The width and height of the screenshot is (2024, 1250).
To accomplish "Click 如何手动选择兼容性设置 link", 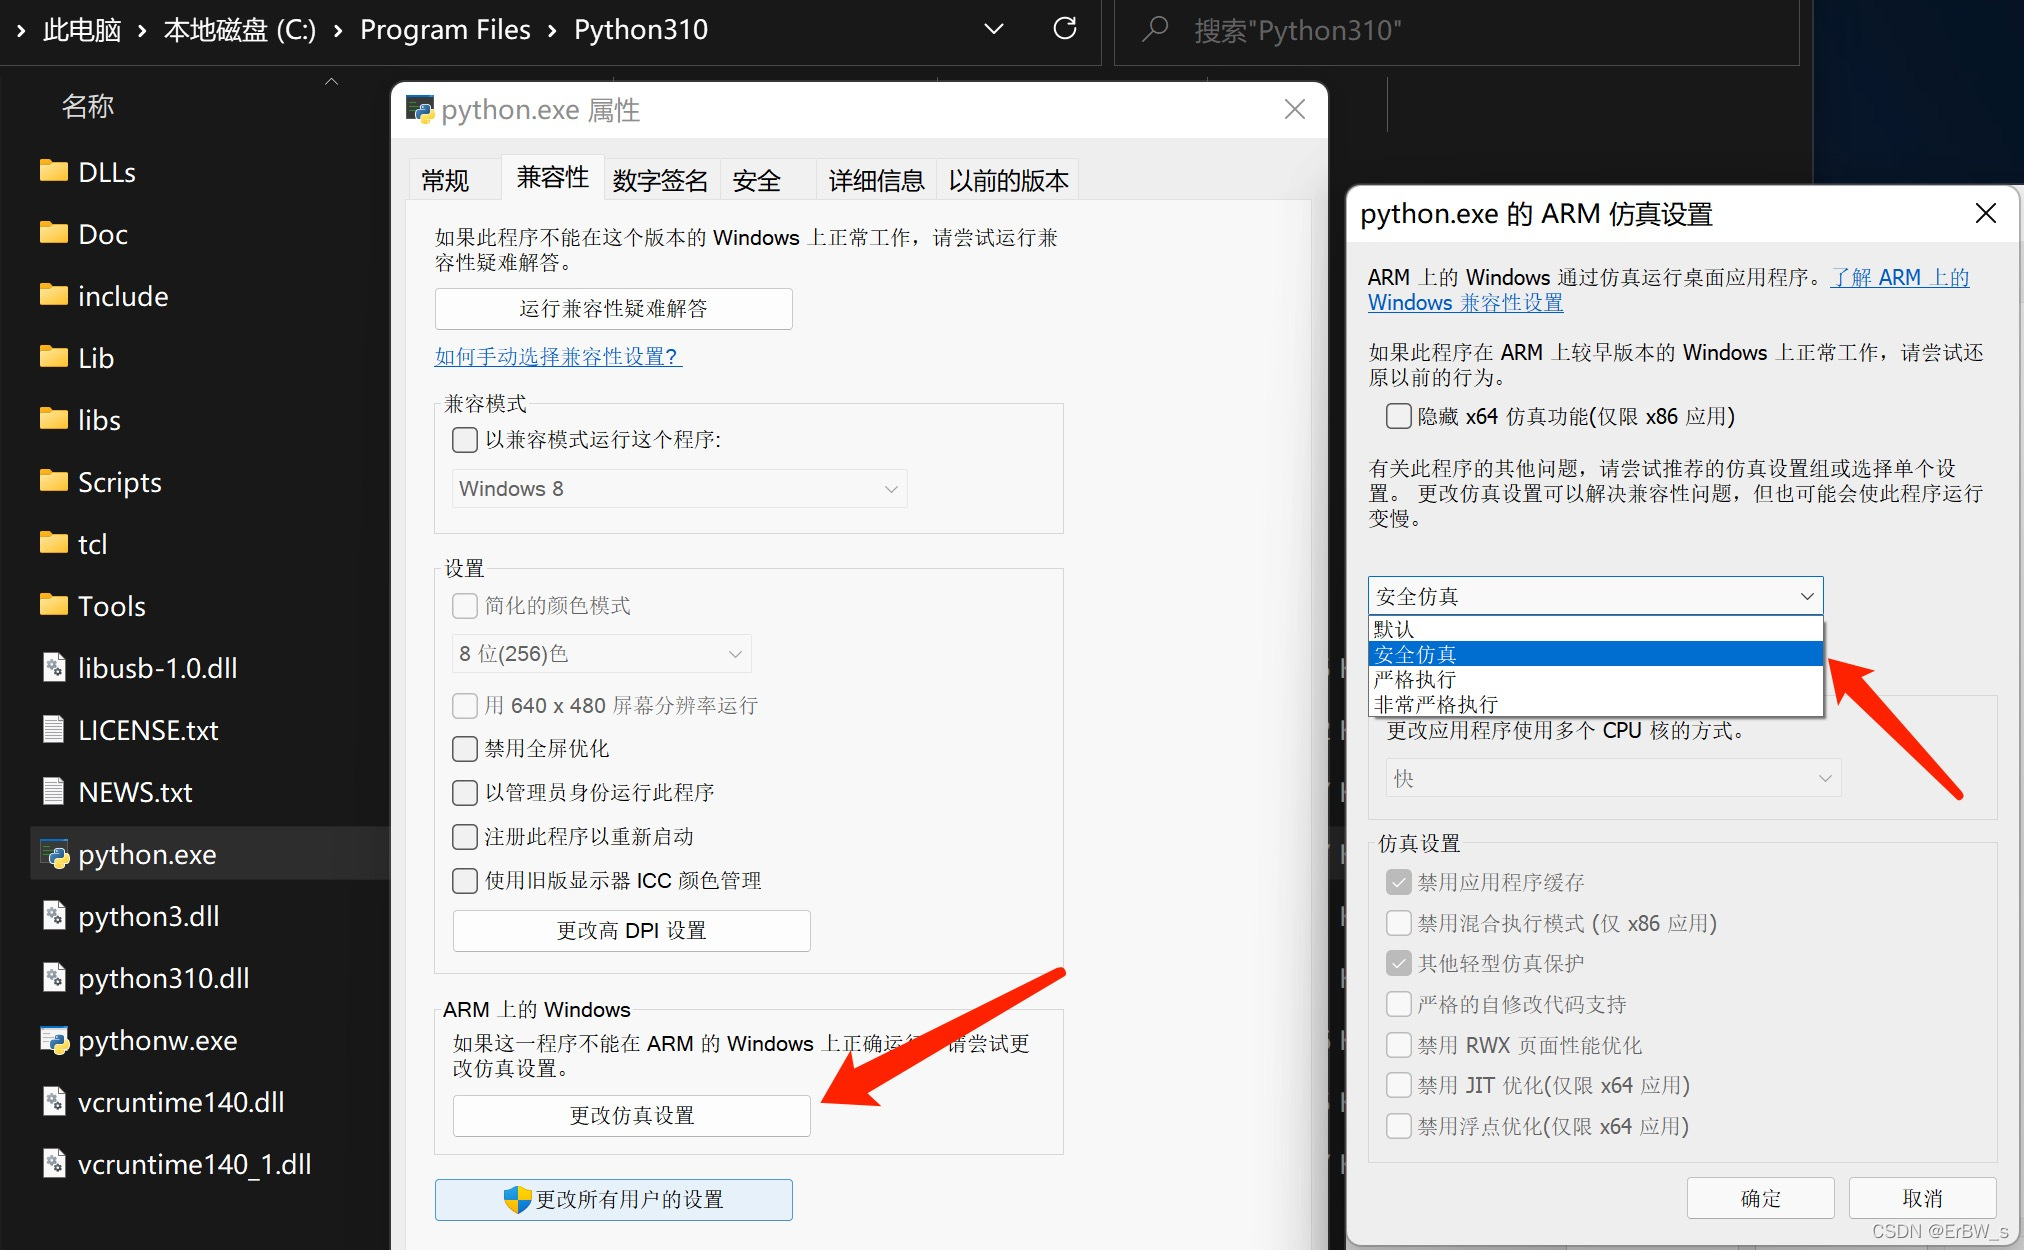I will (x=557, y=354).
